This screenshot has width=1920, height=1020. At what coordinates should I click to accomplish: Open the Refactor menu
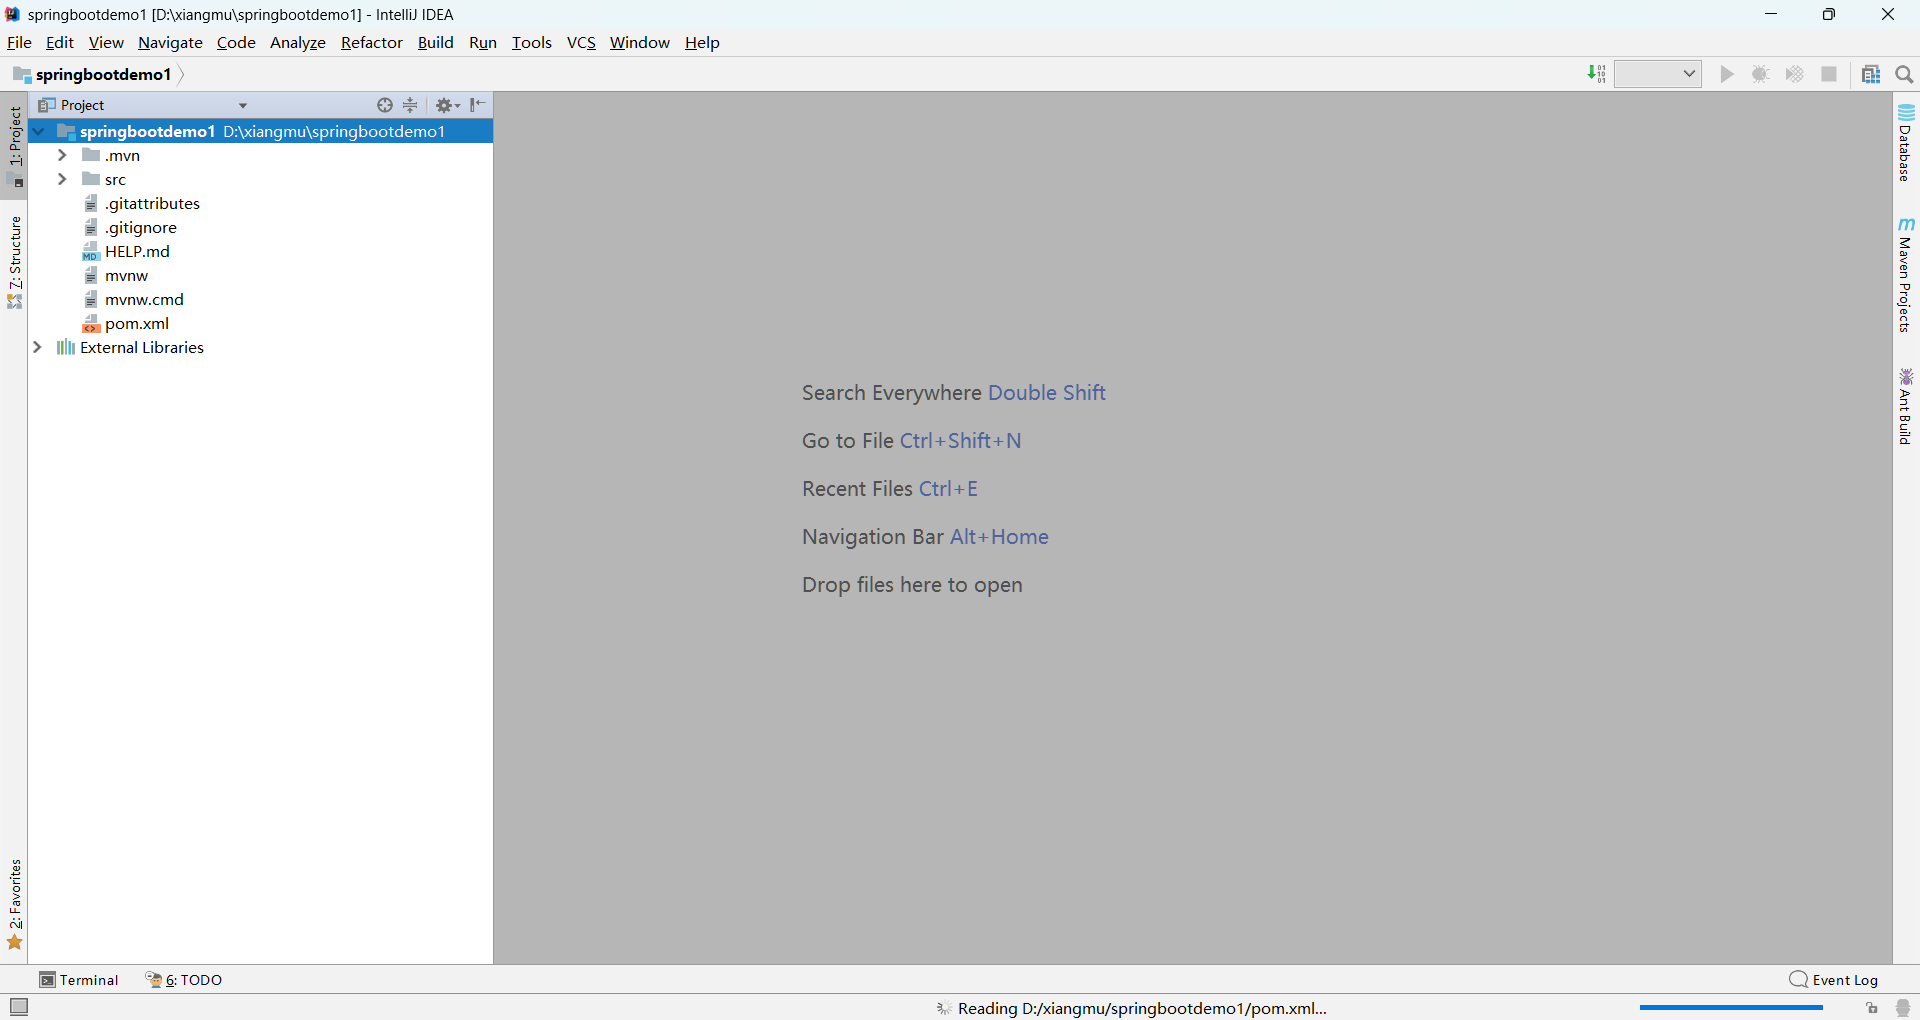pyautogui.click(x=372, y=42)
